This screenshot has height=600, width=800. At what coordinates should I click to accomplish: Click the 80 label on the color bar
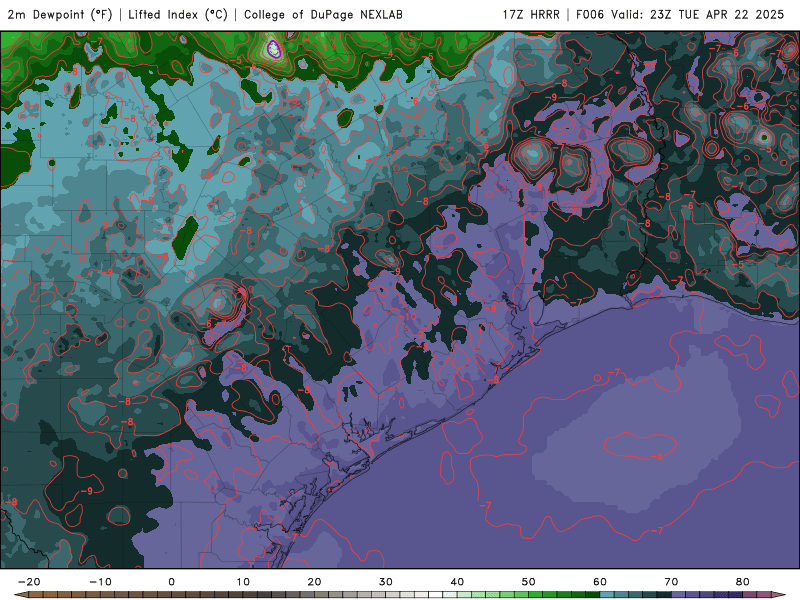click(743, 582)
